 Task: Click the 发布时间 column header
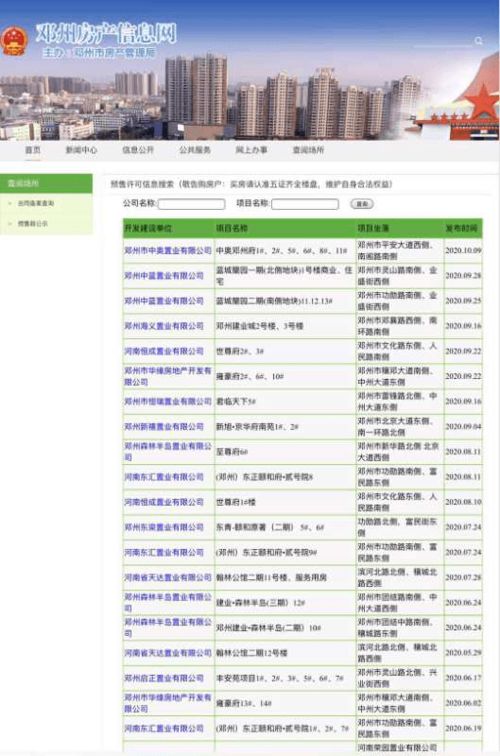(x=462, y=228)
